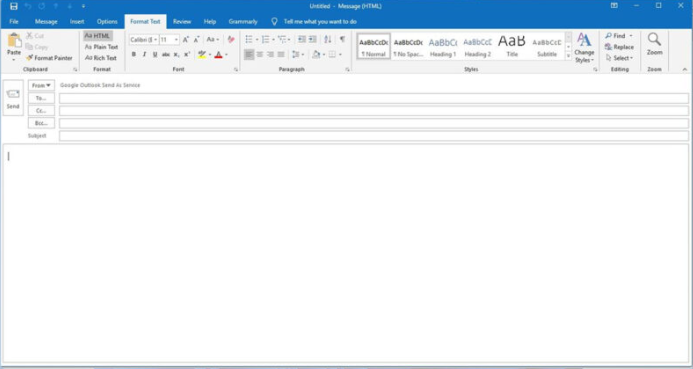Viewport: 693px width, 369px height.
Task: Apply the Heading 2 style
Action: point(477,46)
